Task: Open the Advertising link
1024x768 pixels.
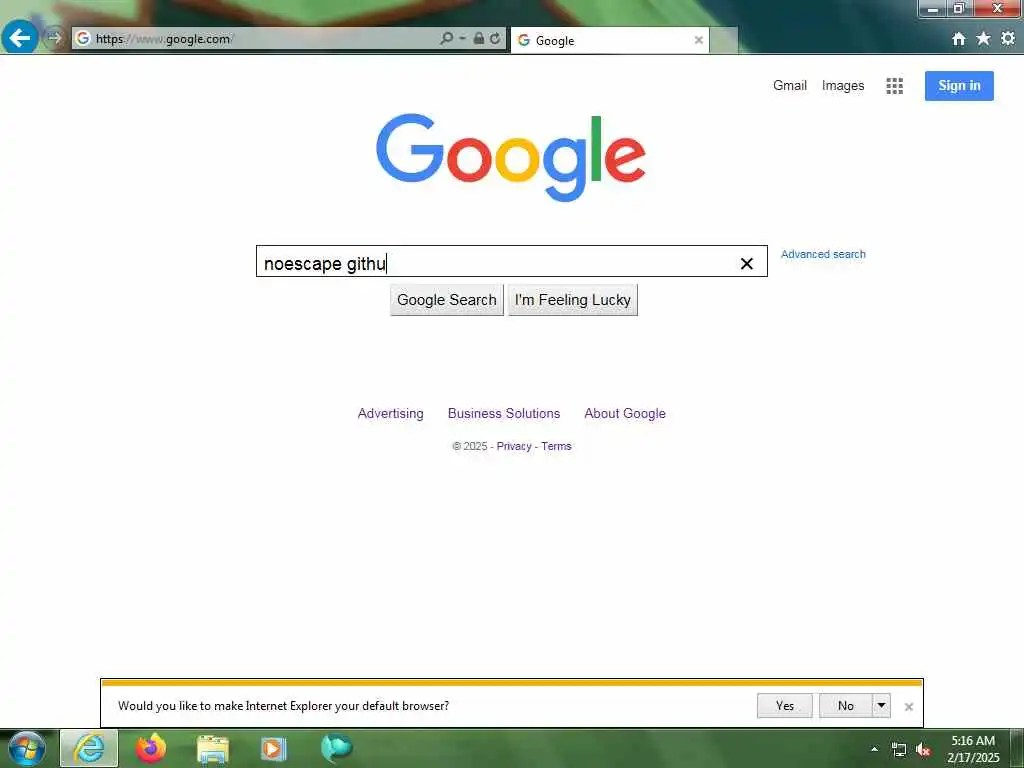Action: [391, 413]
